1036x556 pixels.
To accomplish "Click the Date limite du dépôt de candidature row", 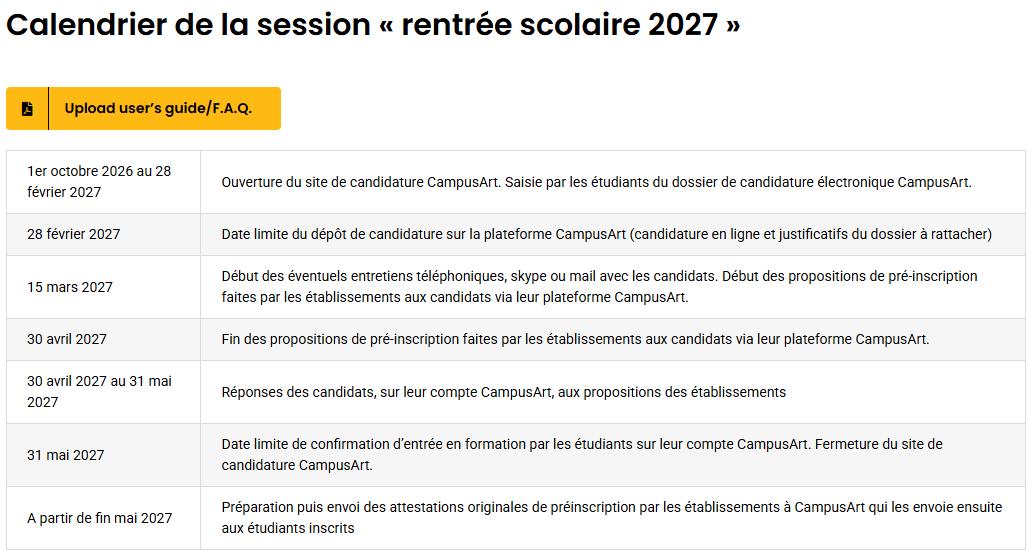I will click(x=516, y=234).
